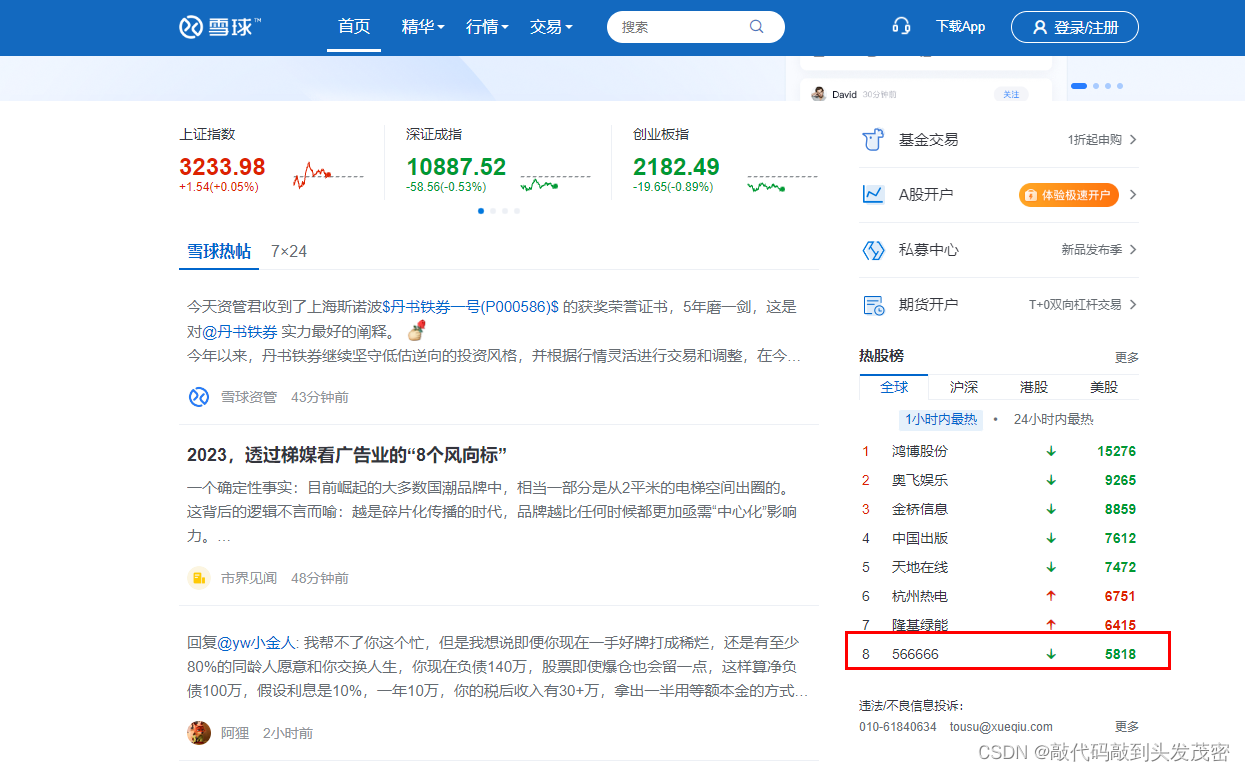1245x771 pixels.
Task: Open 天地在线 in hot stocks list
Action: [920, 567]
